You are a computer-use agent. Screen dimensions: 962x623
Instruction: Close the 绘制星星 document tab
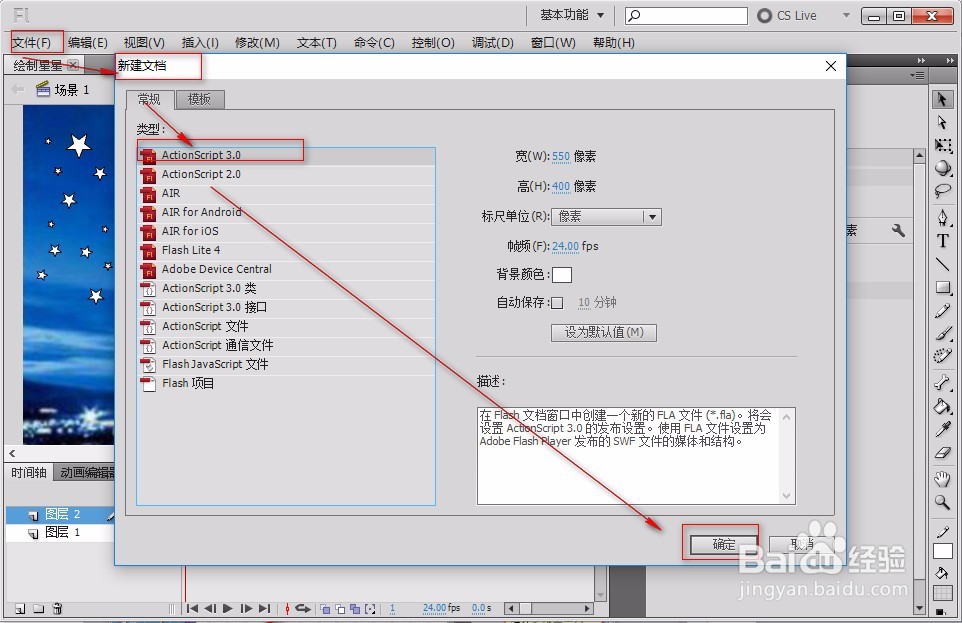pyautogui.click(x=72, y=64)
